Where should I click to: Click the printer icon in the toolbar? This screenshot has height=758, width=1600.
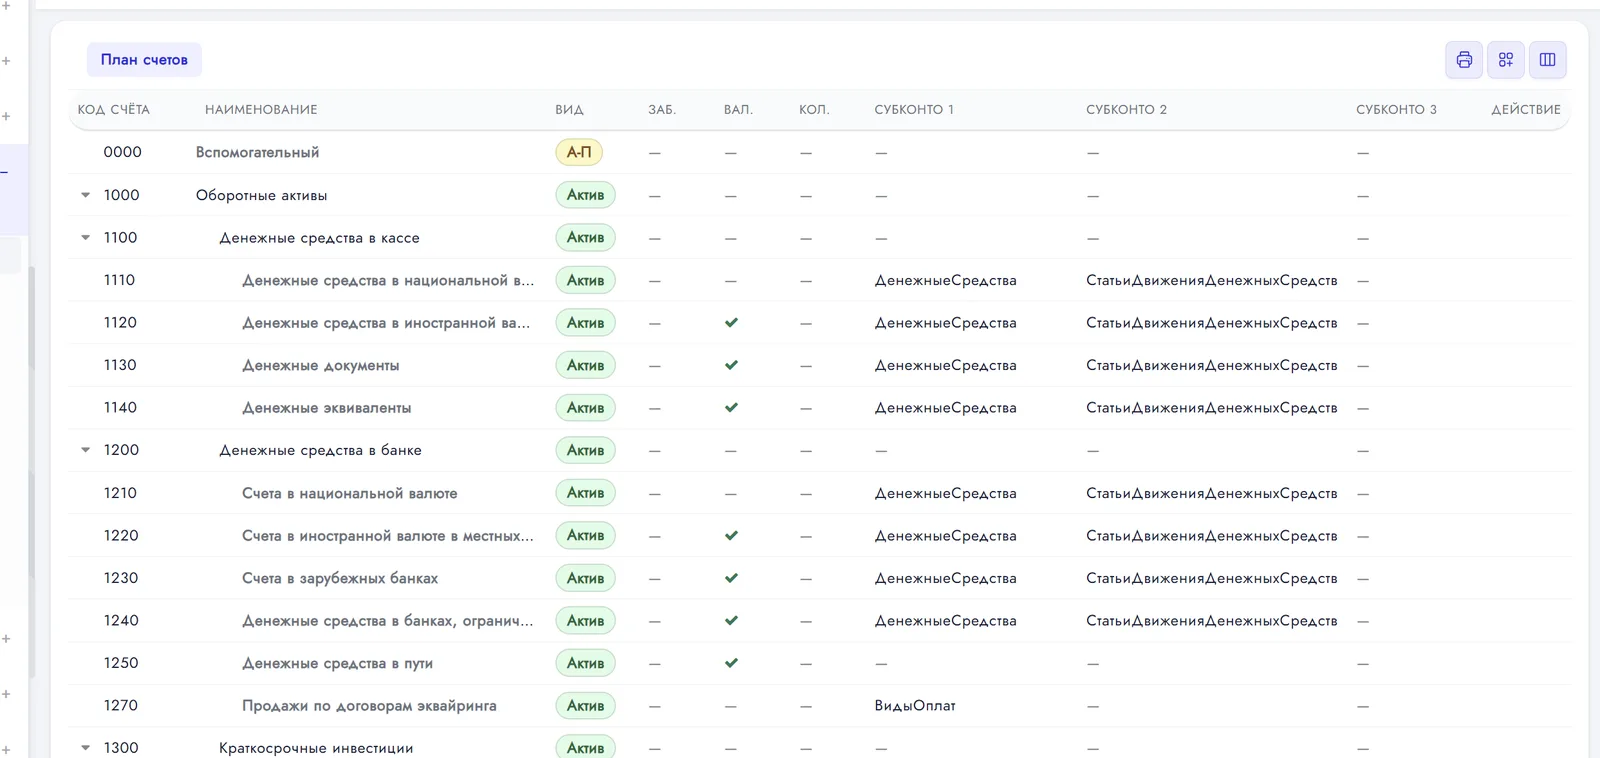(1464, 60)
